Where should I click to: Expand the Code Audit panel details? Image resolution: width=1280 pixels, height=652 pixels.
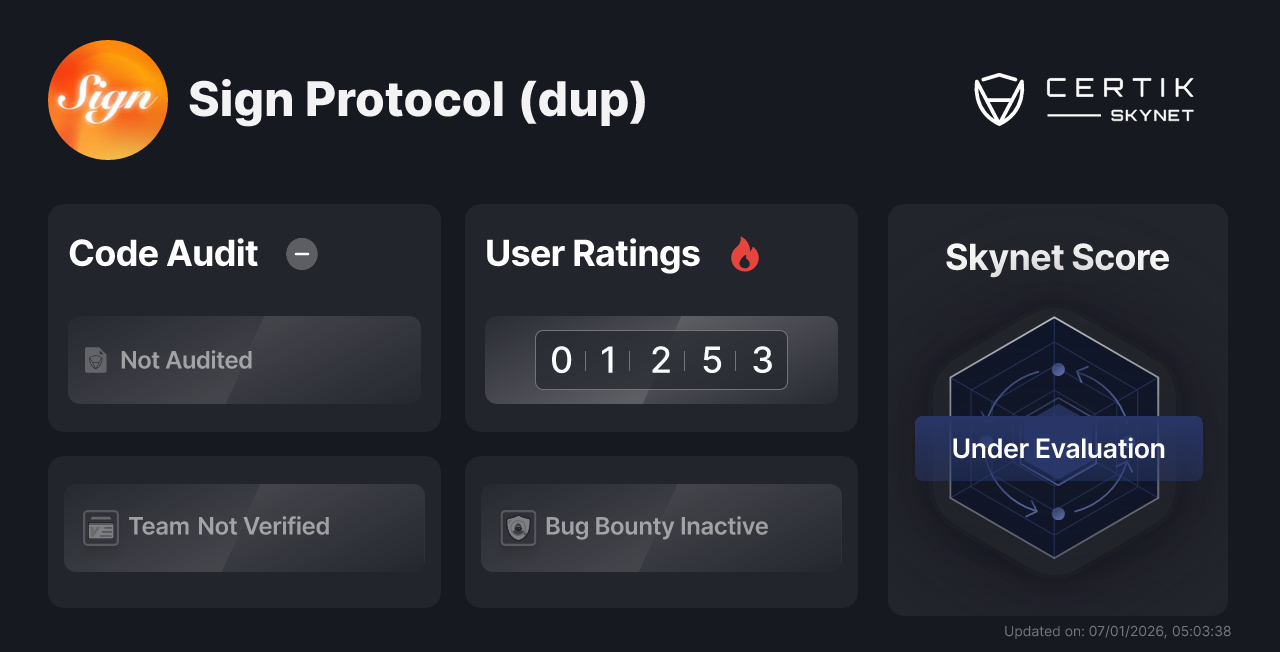point(244,318)
